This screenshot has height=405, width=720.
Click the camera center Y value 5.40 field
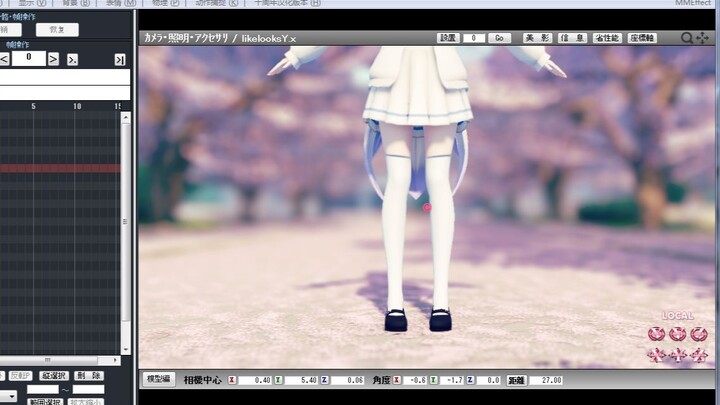click(301, 380)
